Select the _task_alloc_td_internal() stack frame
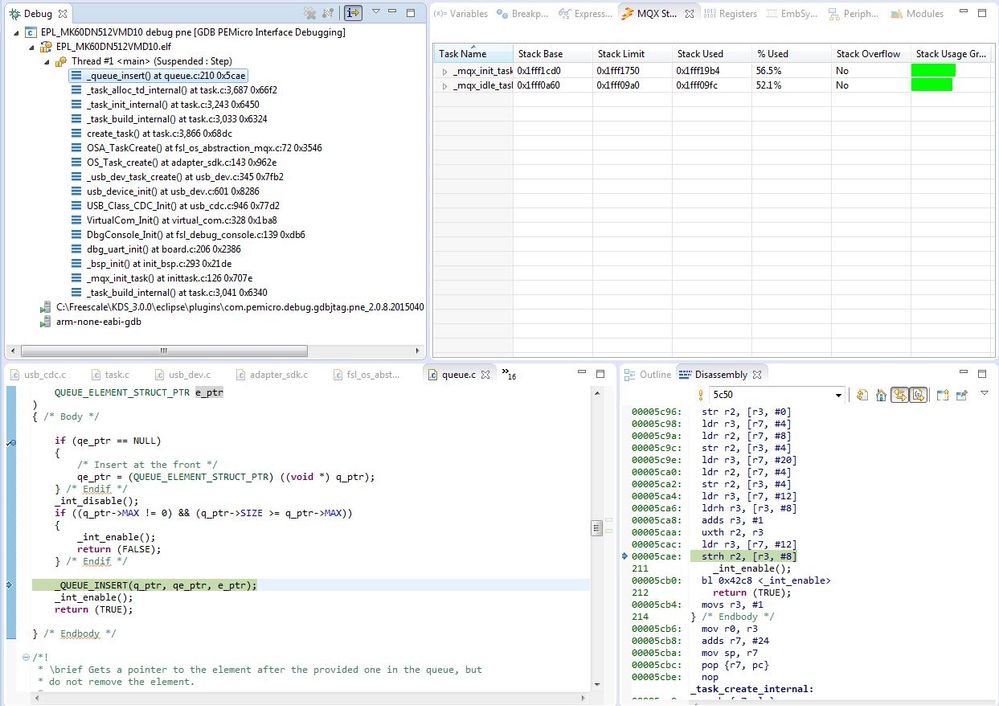 [174, 90]
